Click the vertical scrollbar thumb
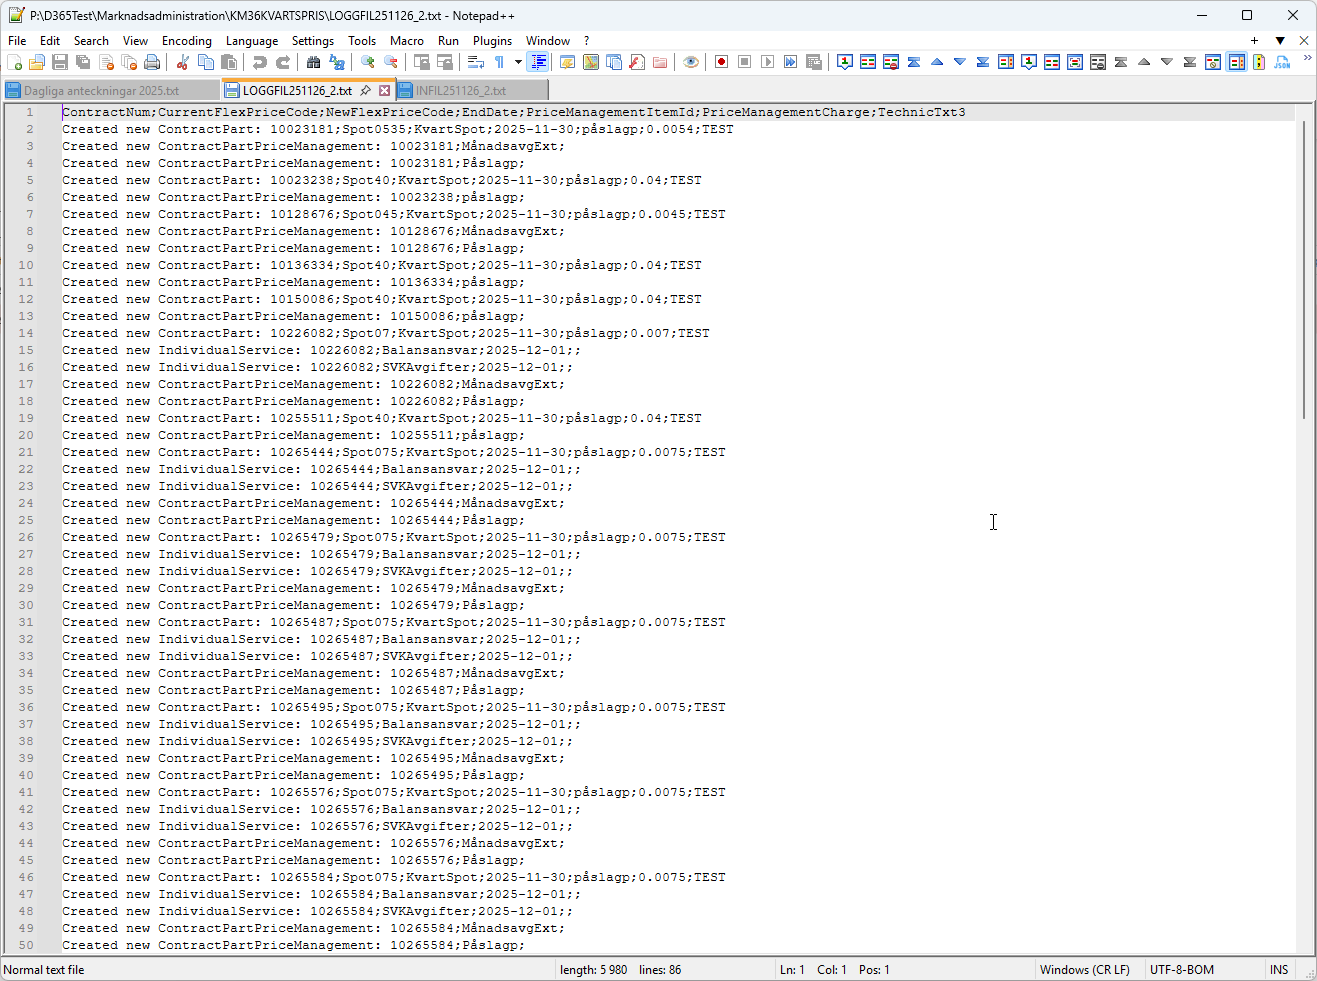The image size is (1317, 981). point(1304,270)
